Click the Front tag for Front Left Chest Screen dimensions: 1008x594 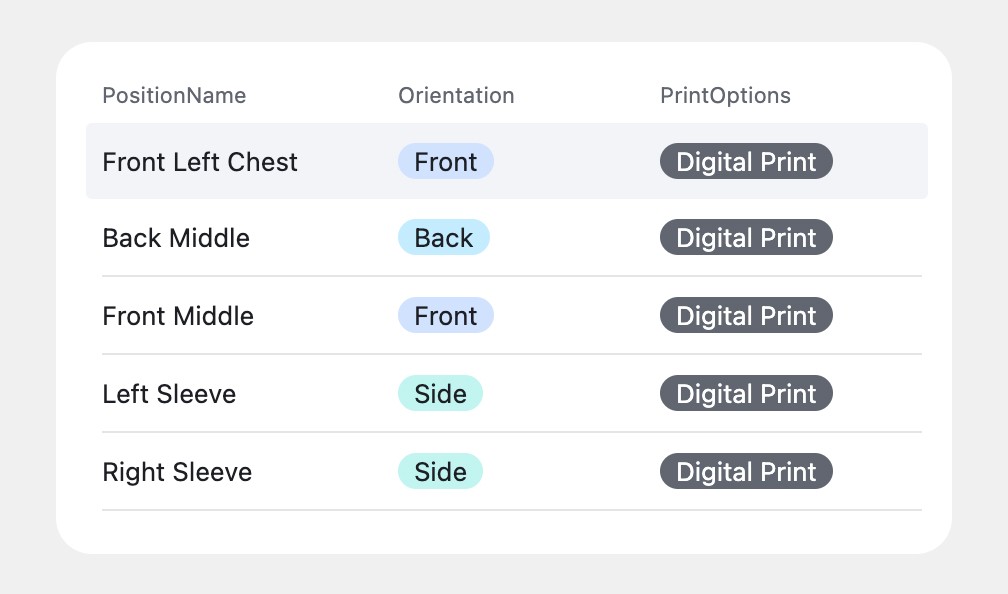446,161
